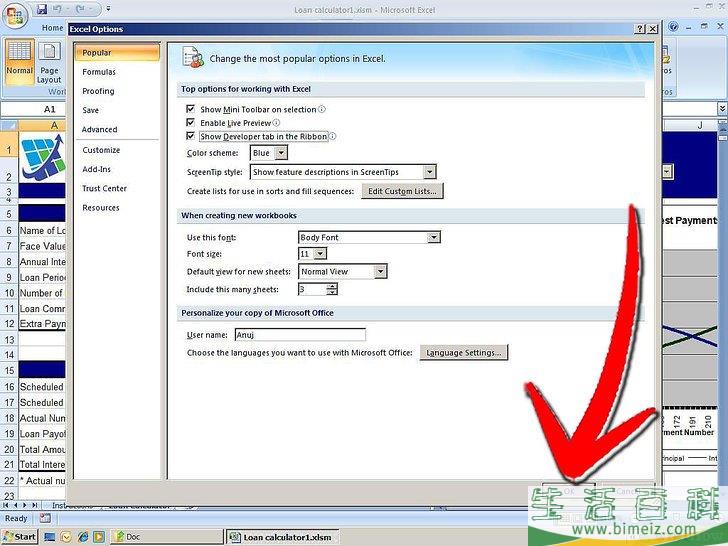Select the Normal view ribbon icon
728x546 pixels.
[20, 60]
